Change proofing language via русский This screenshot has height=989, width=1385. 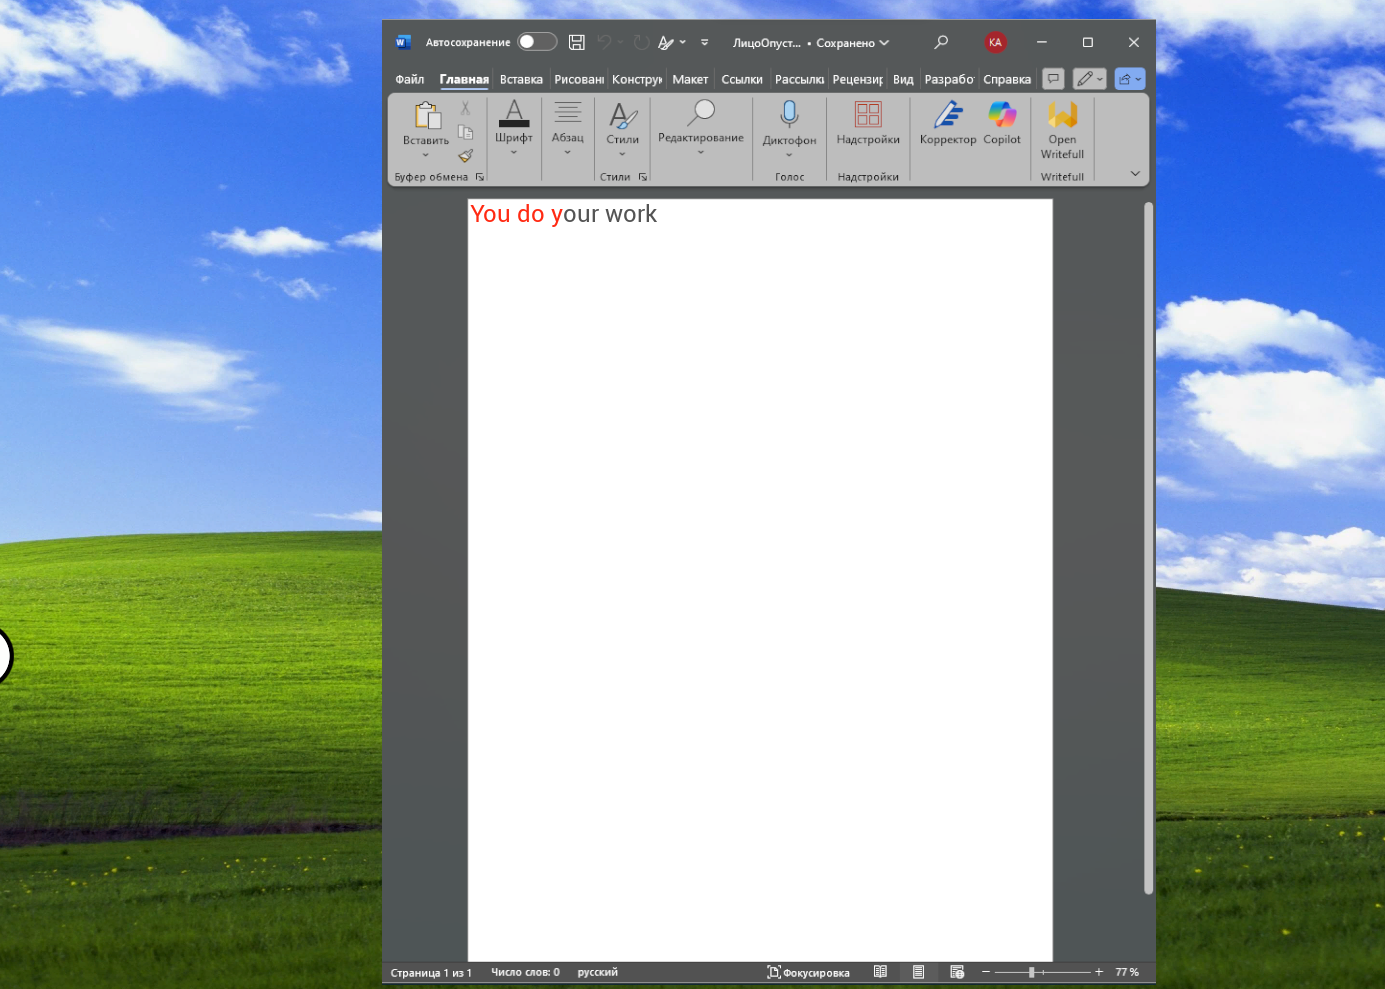pos(598,972)
